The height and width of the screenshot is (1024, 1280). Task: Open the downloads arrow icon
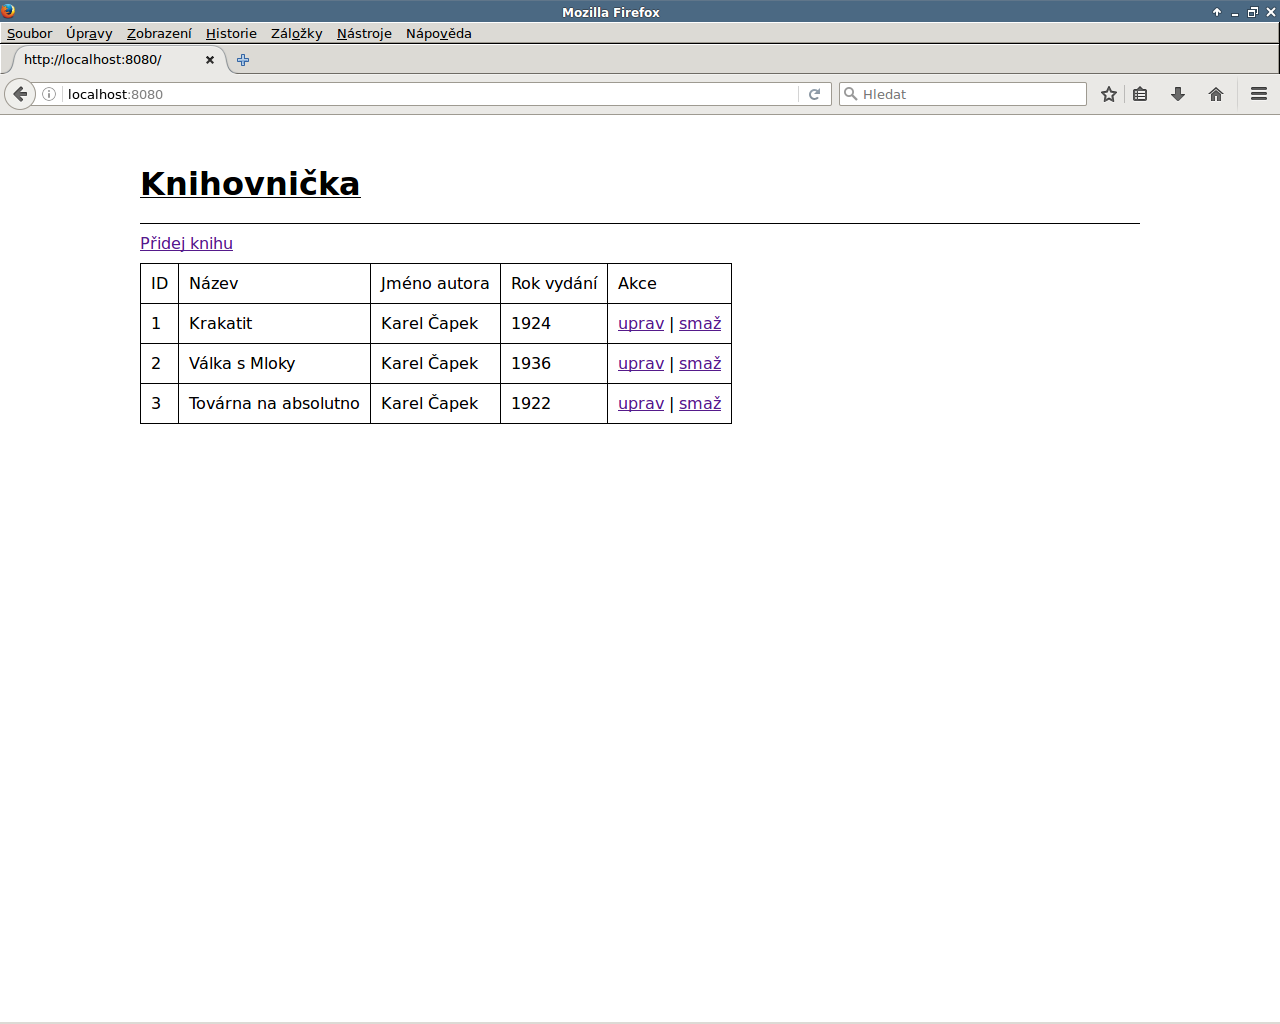point(1178,94)
